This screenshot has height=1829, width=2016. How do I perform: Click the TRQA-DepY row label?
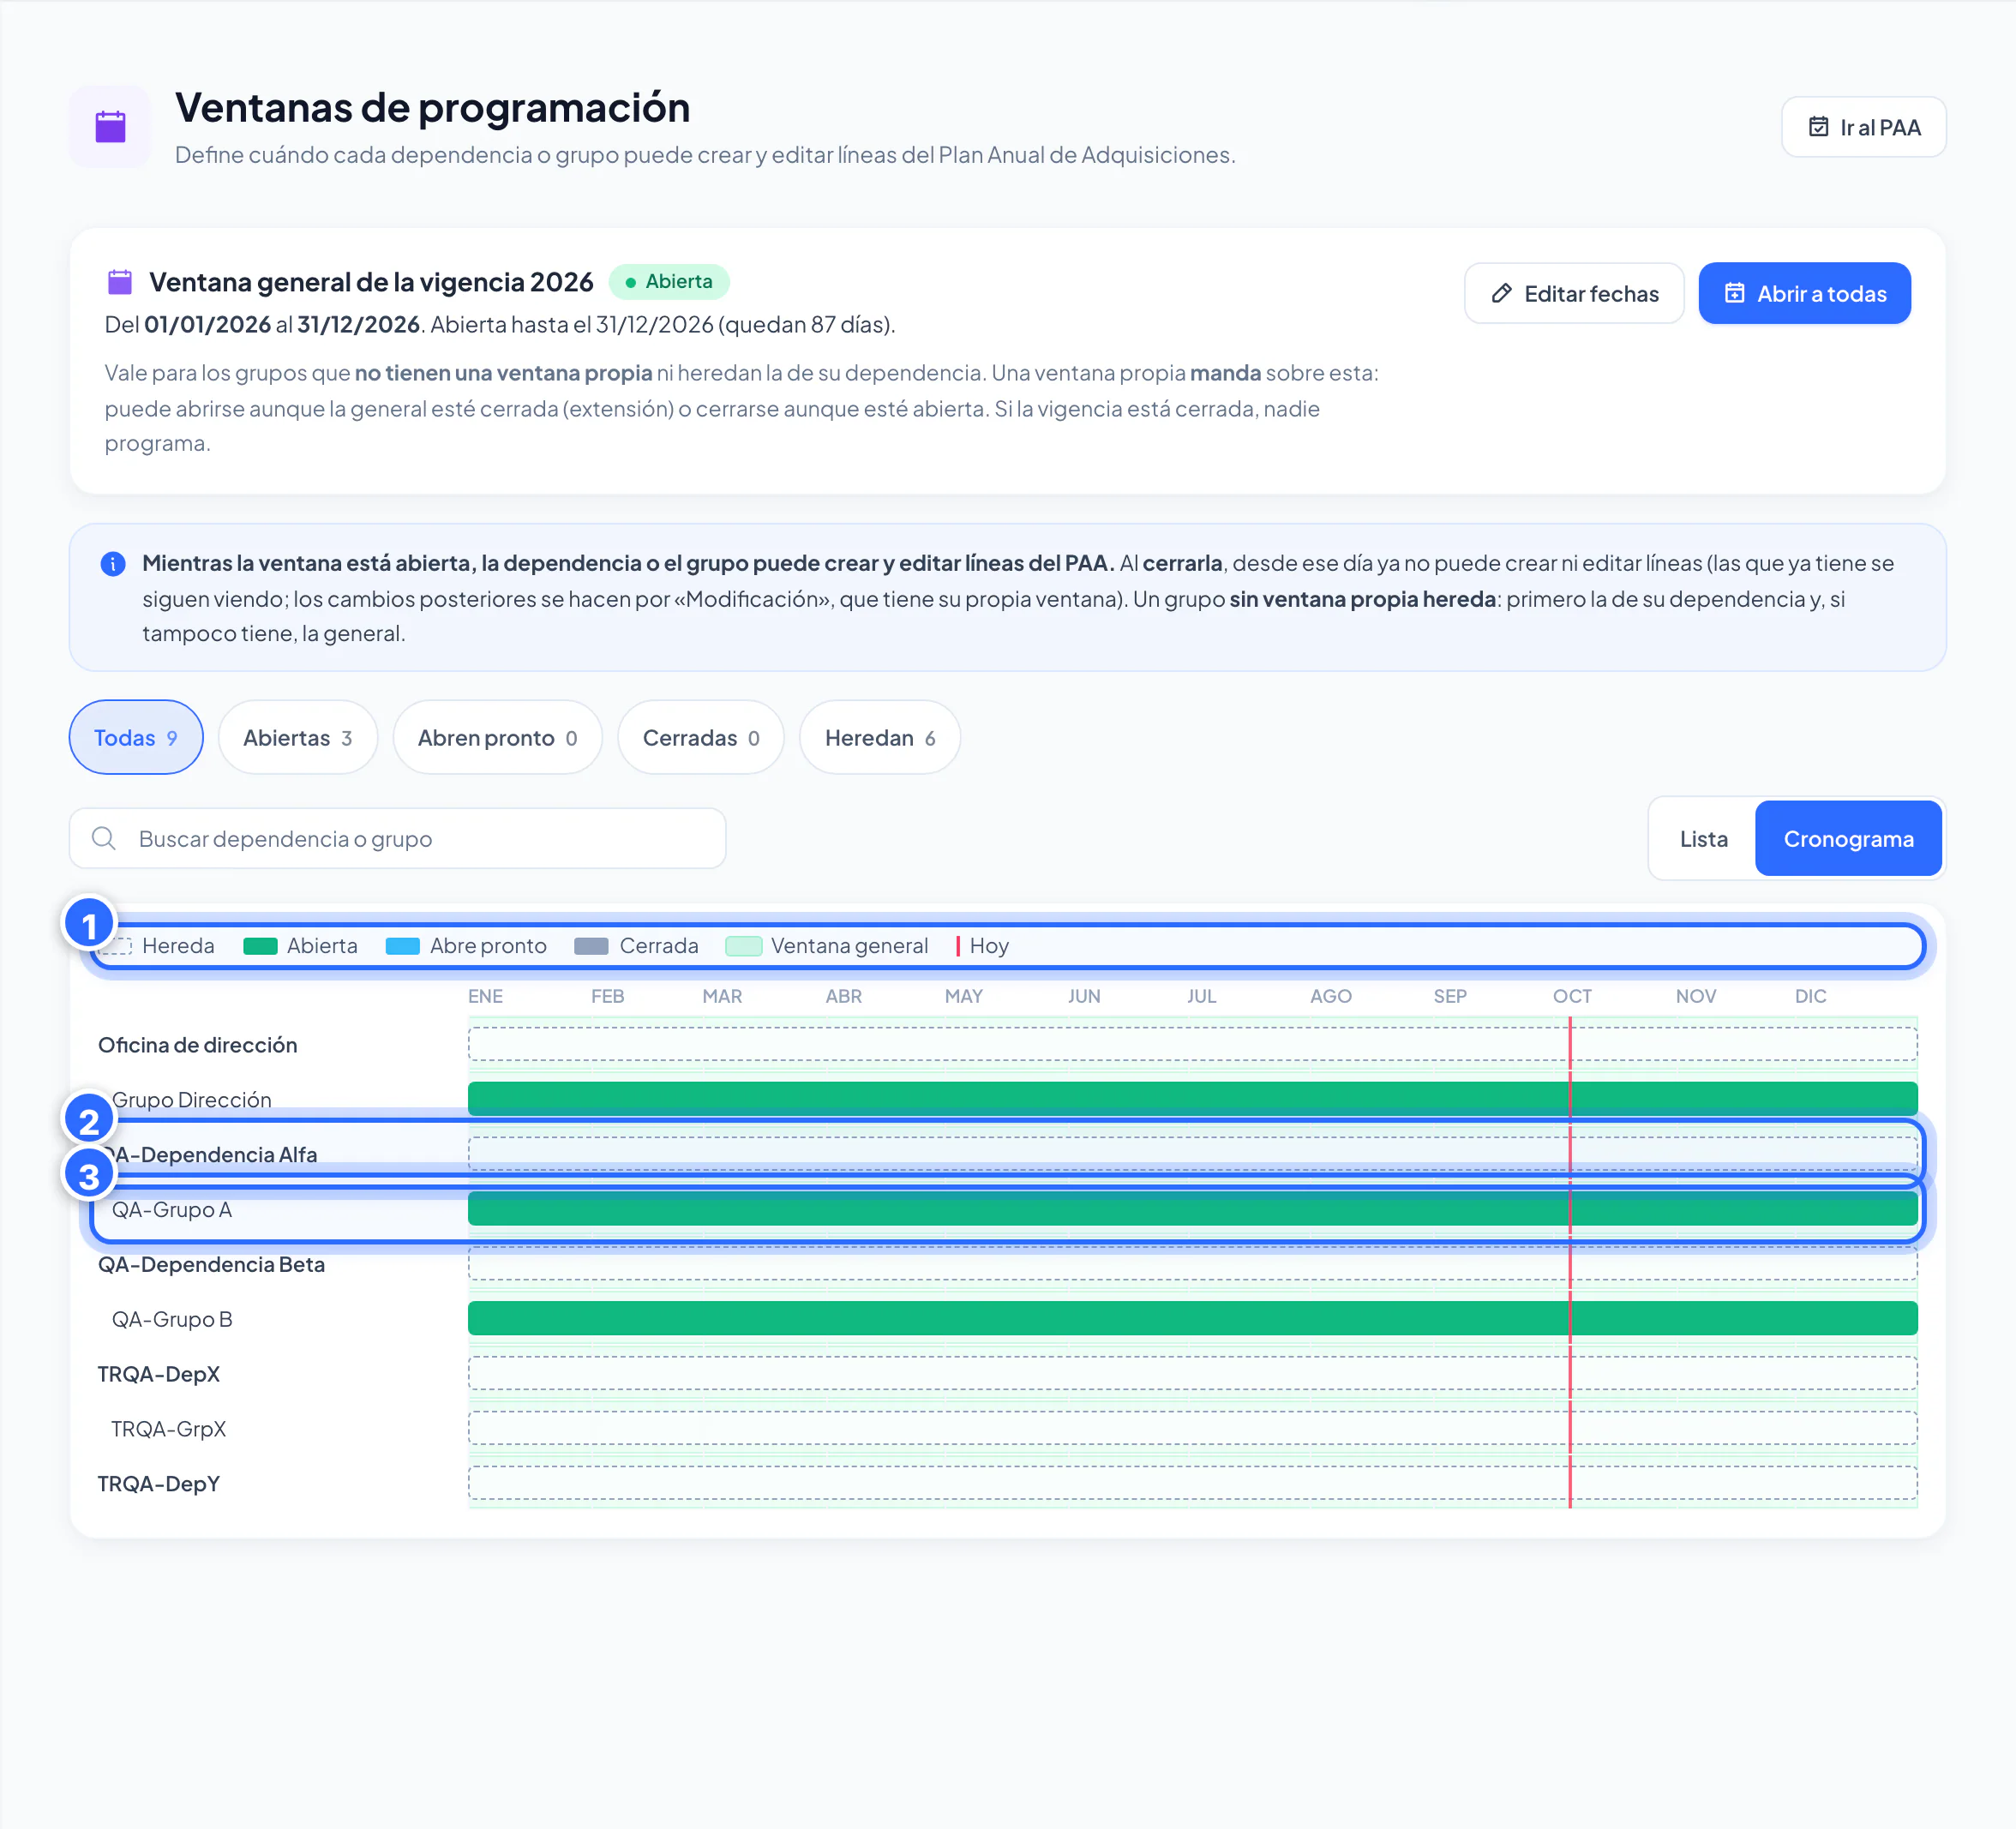159,1485
